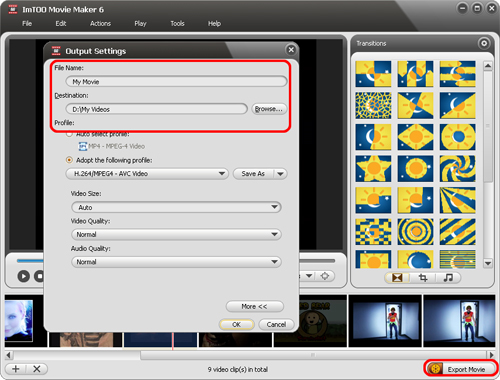Click the timeline scroll left arrow

tap(9, 355)
